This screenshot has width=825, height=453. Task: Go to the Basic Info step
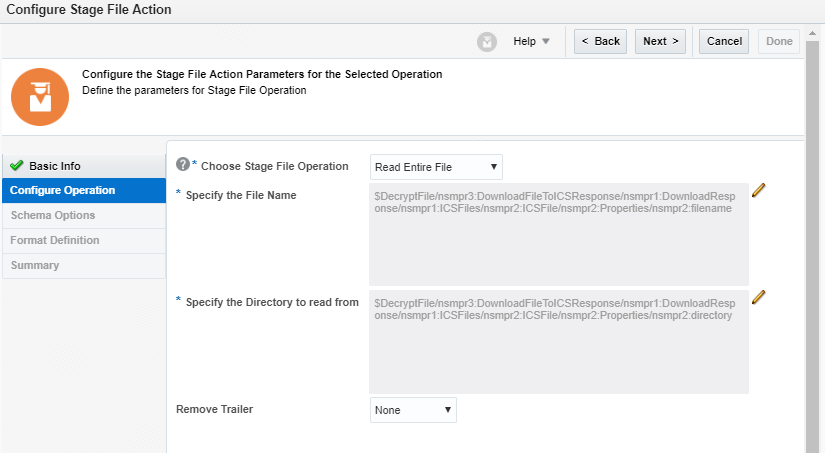coord(55,166)
